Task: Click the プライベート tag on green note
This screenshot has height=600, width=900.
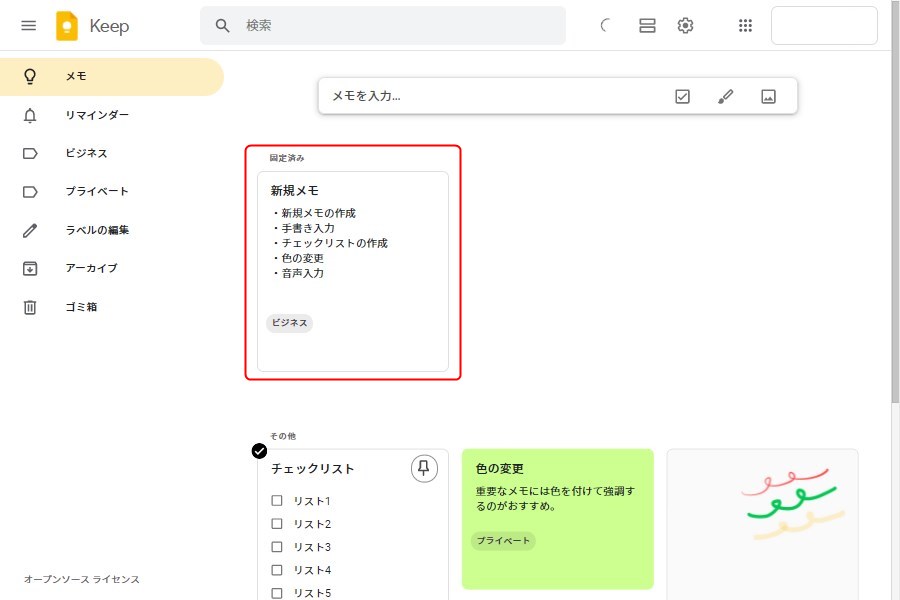Action: coord(503,541)
